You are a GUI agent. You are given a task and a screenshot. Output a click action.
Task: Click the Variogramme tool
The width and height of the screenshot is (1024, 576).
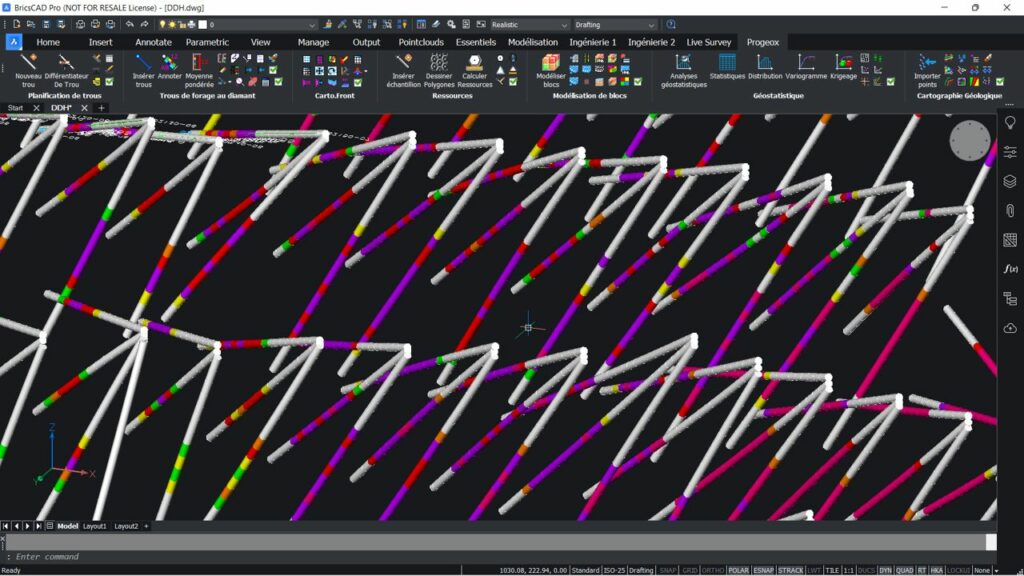coord(806,67)
